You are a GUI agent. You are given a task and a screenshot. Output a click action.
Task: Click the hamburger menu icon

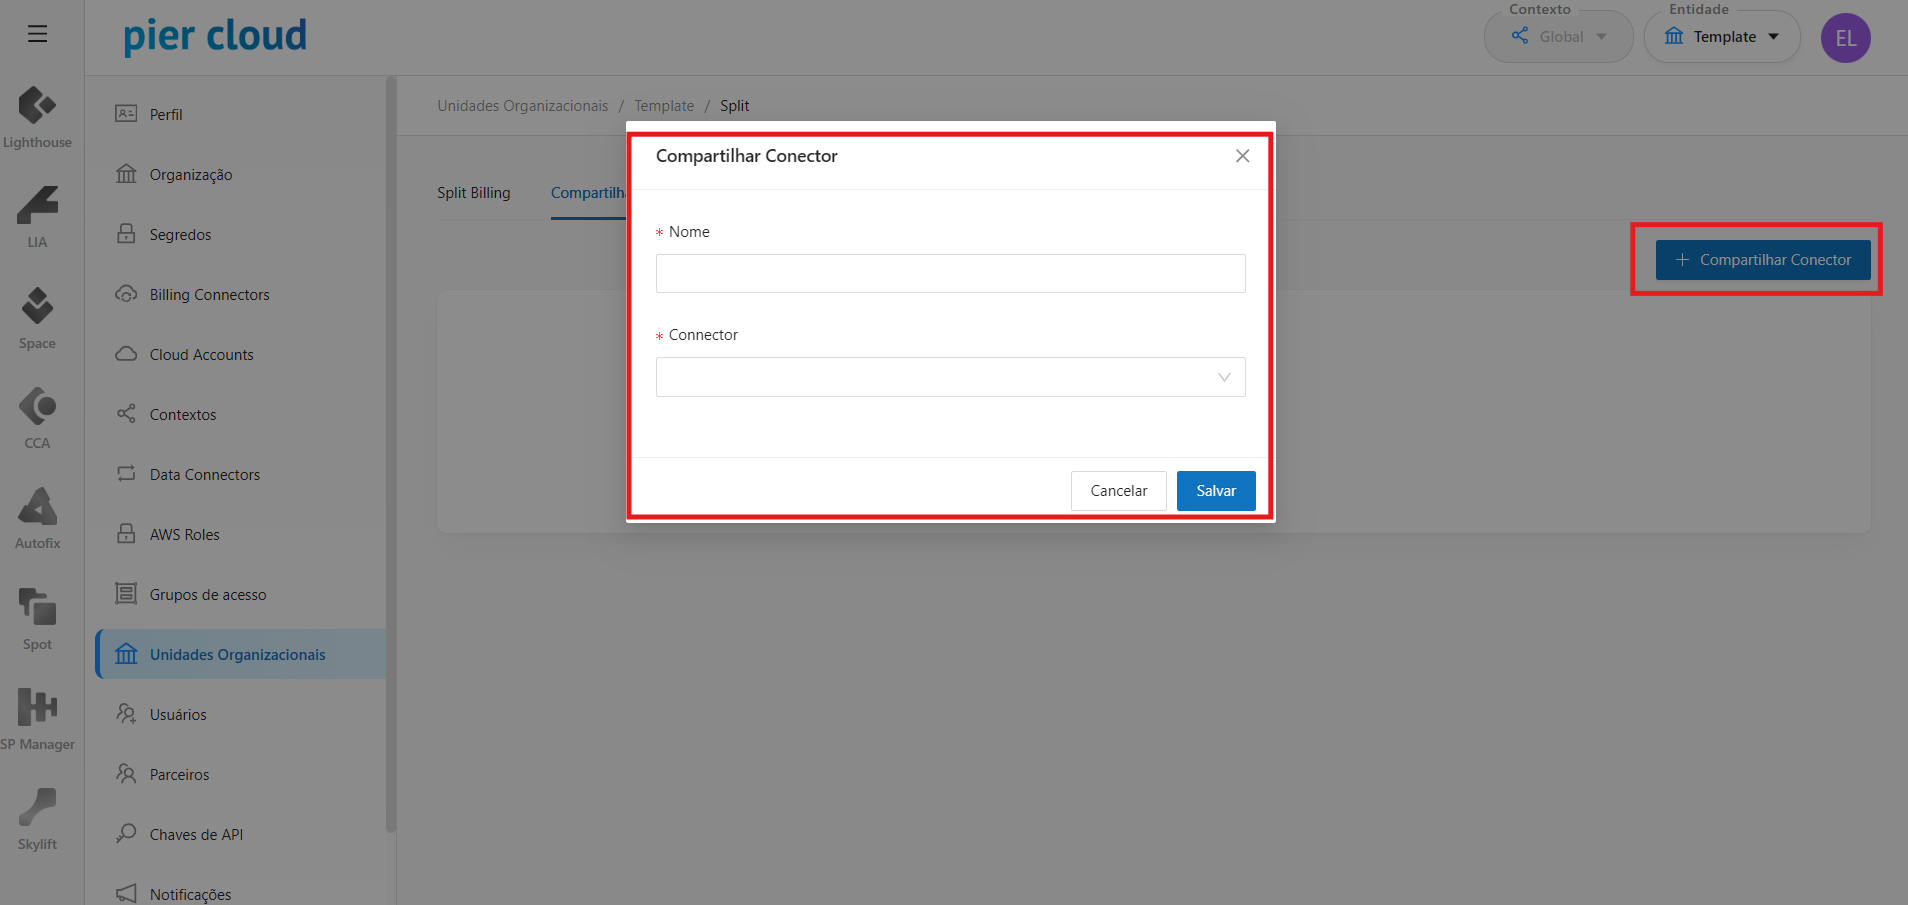[x=38, y=34]
